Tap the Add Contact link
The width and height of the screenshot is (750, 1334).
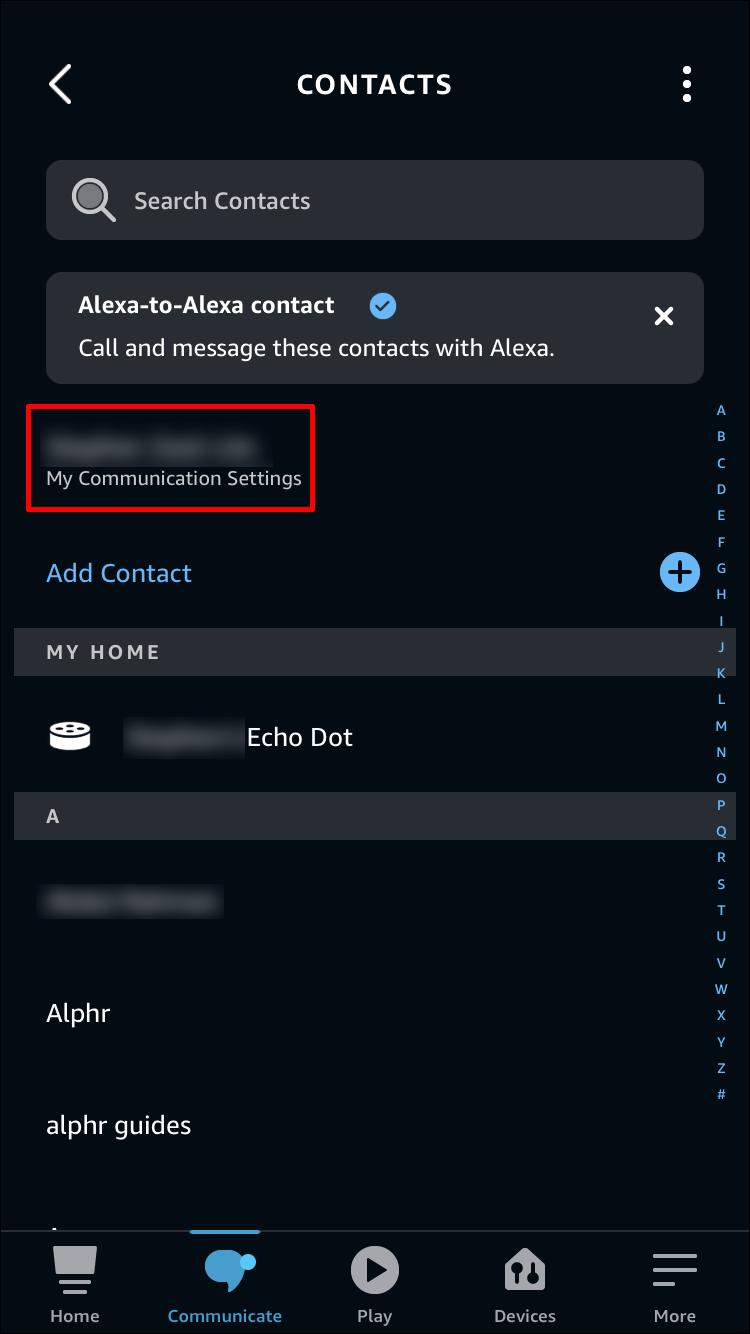tap(119, 573)
